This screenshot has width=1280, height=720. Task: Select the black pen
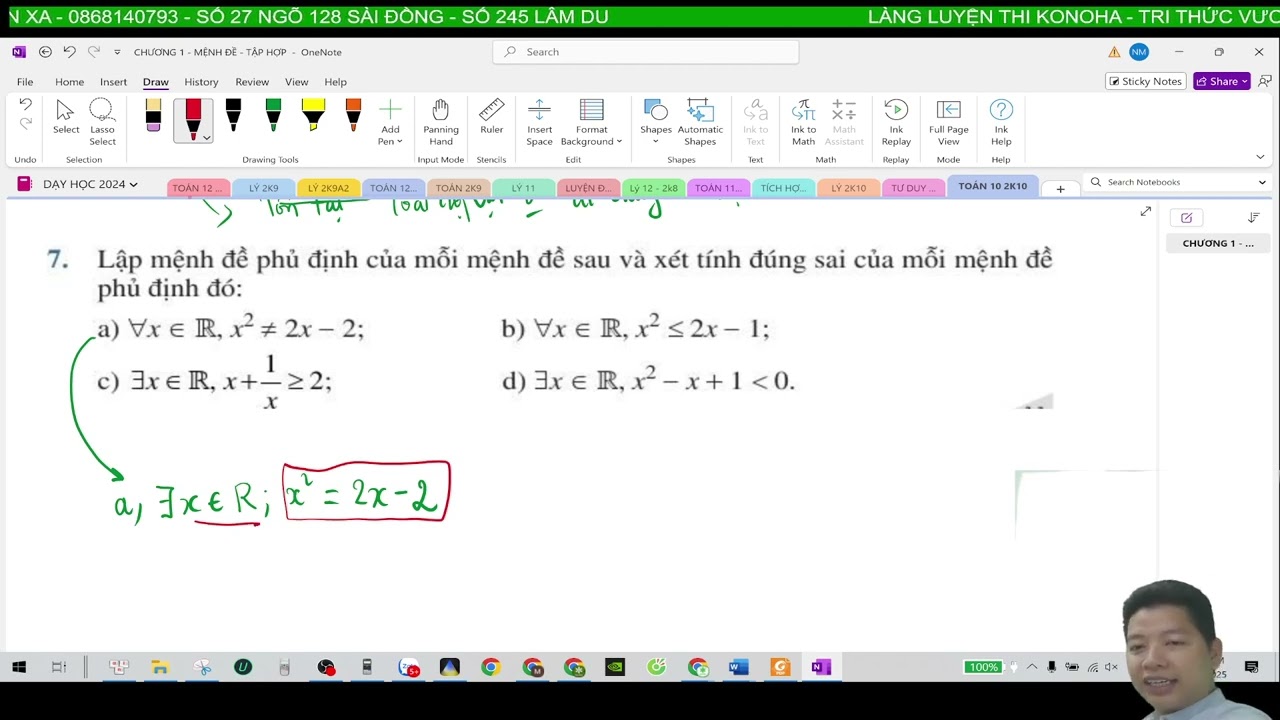[233, 115]
